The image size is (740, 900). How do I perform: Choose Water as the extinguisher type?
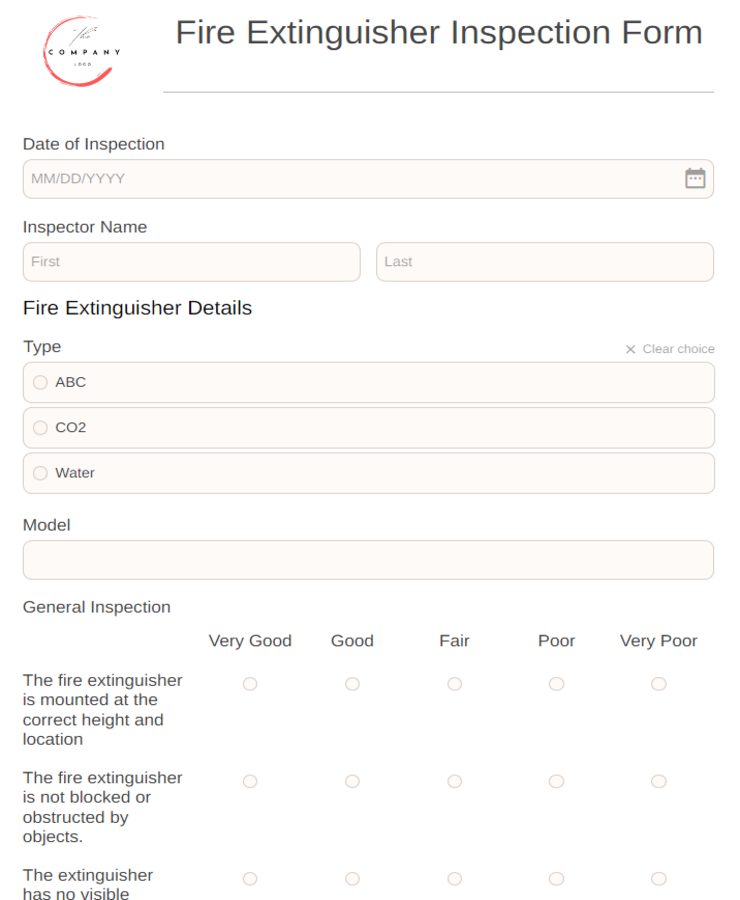[40, 472]
